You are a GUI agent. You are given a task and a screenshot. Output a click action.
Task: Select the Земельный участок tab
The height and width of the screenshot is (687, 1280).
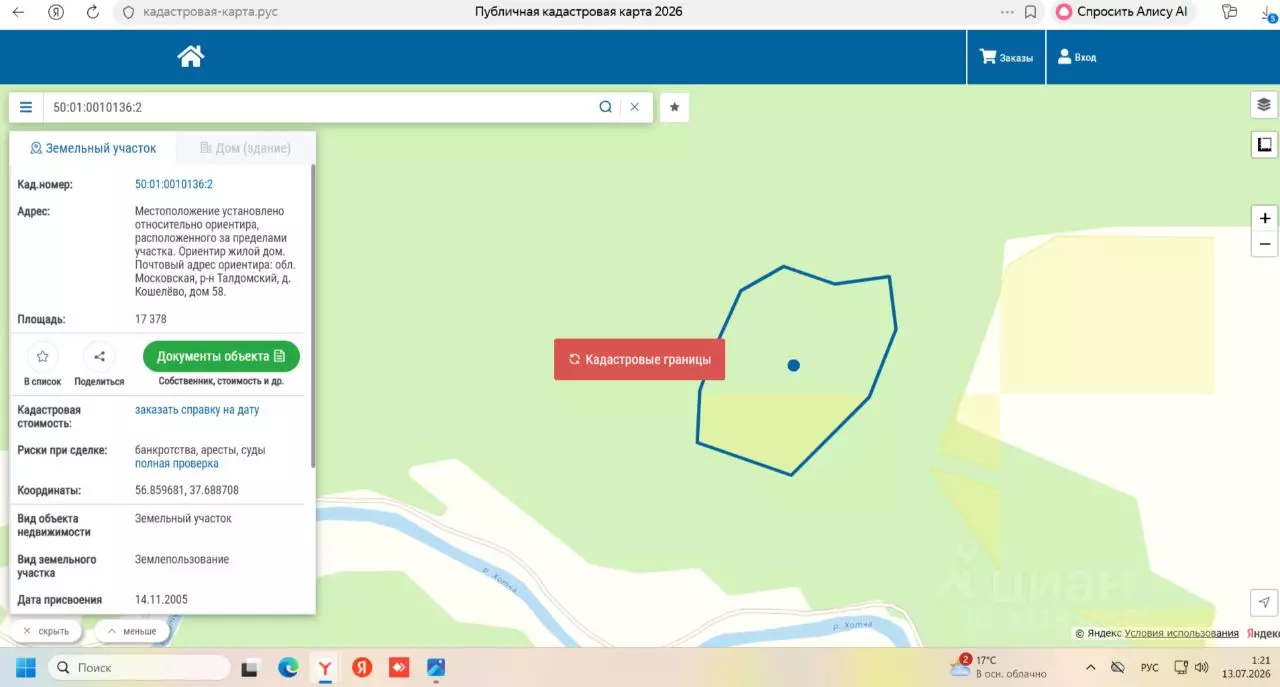click(93, 148)
